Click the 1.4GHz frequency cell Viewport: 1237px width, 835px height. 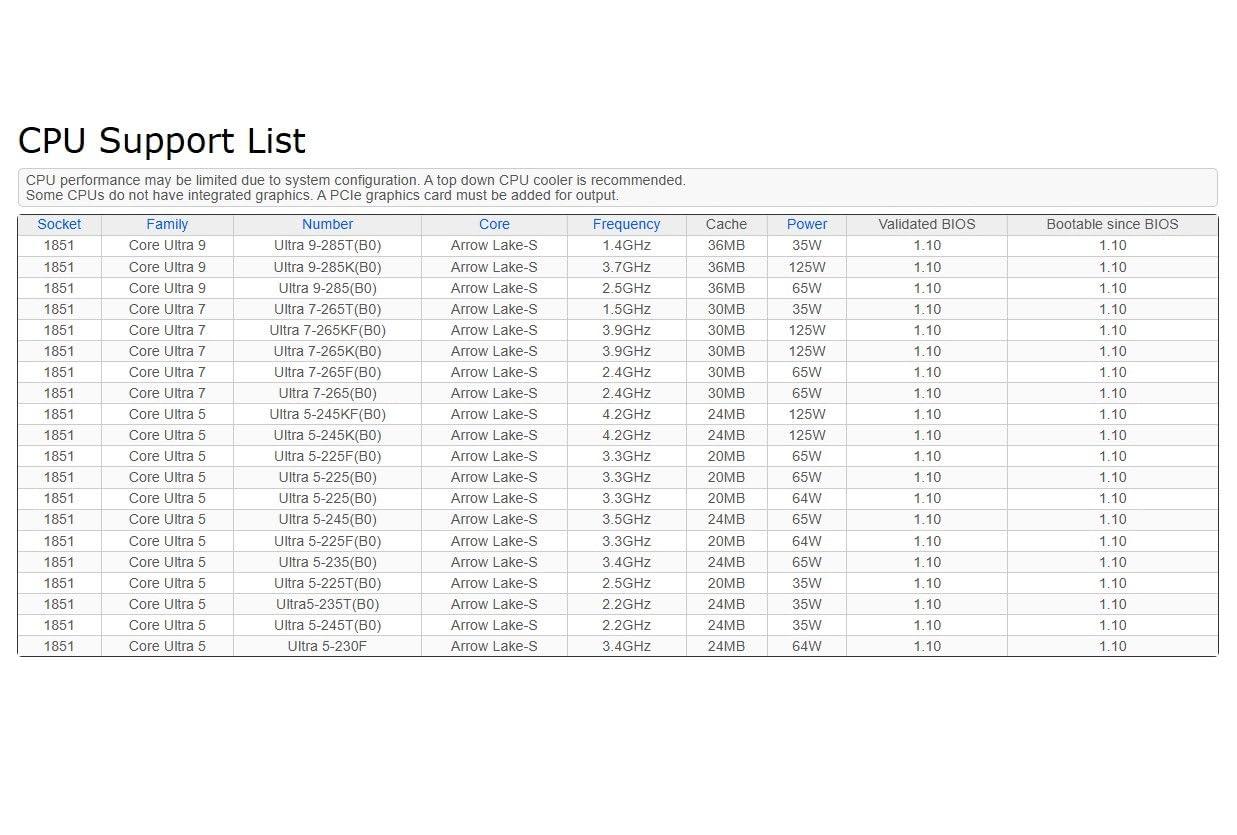tap(626, 245)
